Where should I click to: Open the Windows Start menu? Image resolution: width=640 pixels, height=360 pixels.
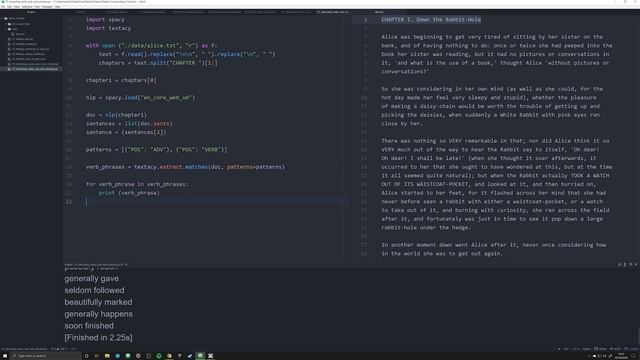point(5,356)
